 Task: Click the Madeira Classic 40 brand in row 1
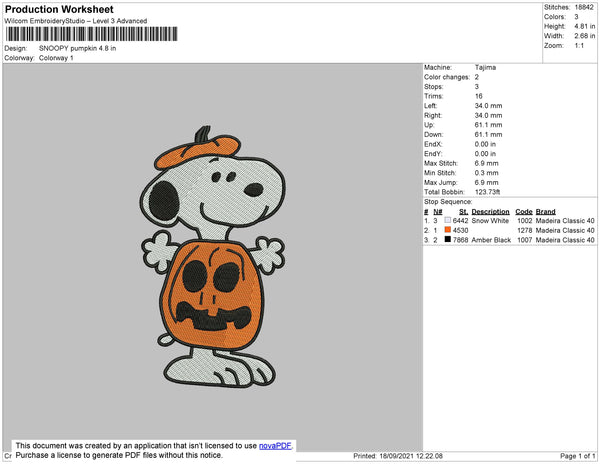tap(565, 221)
